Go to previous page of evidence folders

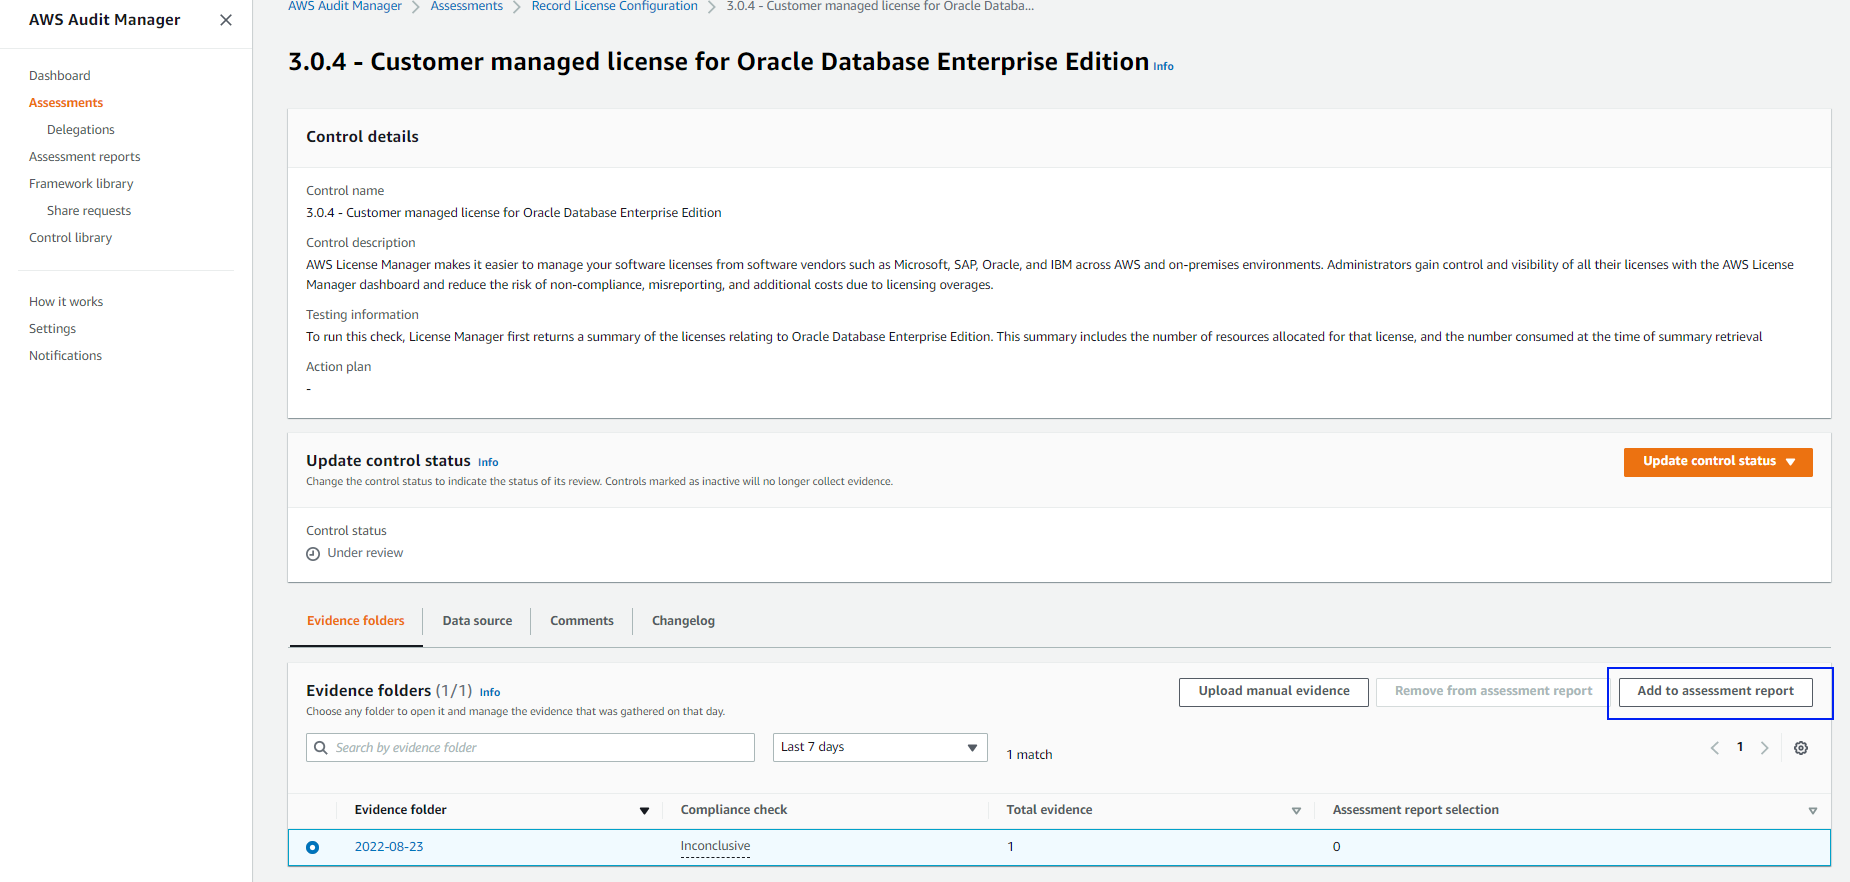click(1714, 748)
